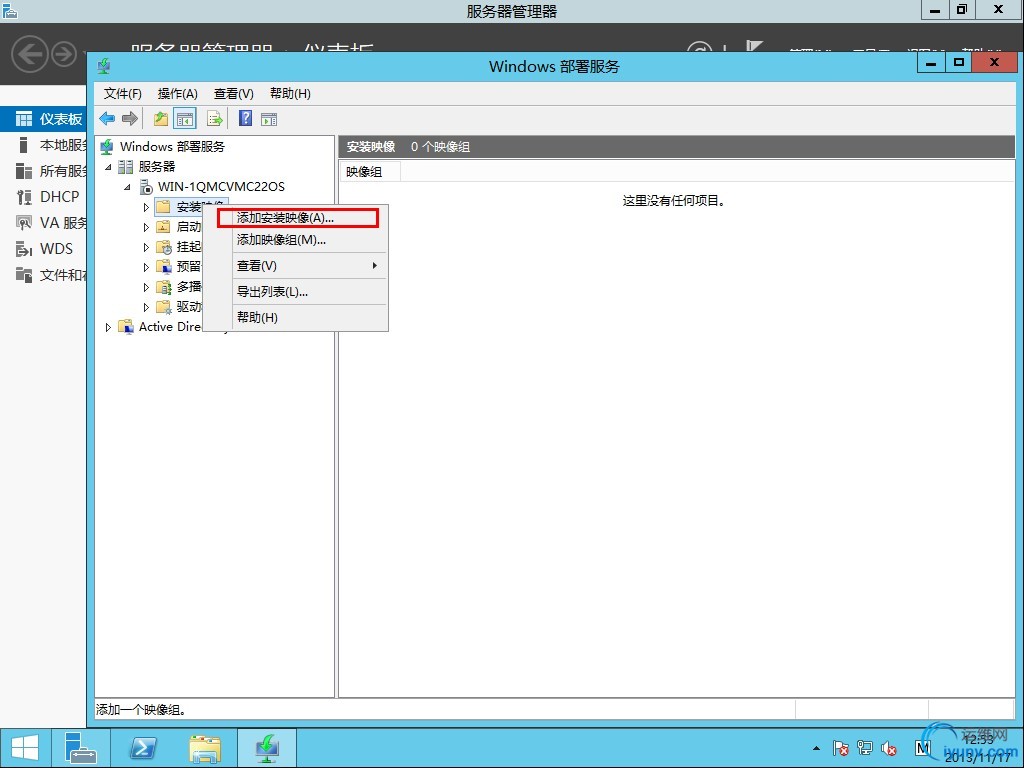Click the Windows 部署服务 root node icon
1024x768 pixels.
(x=106, y=147)
